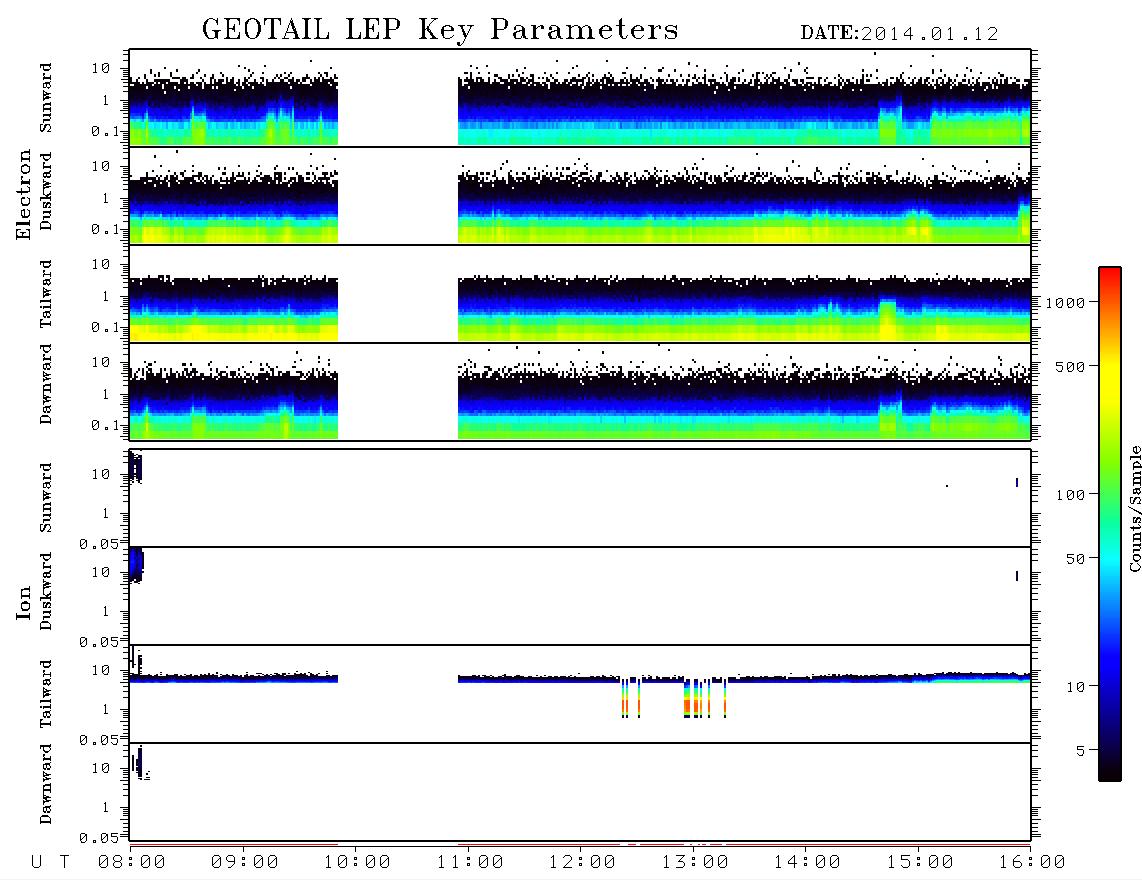Click the 10:00 time tick label
1142x880 pixels.
pos(357,863)
